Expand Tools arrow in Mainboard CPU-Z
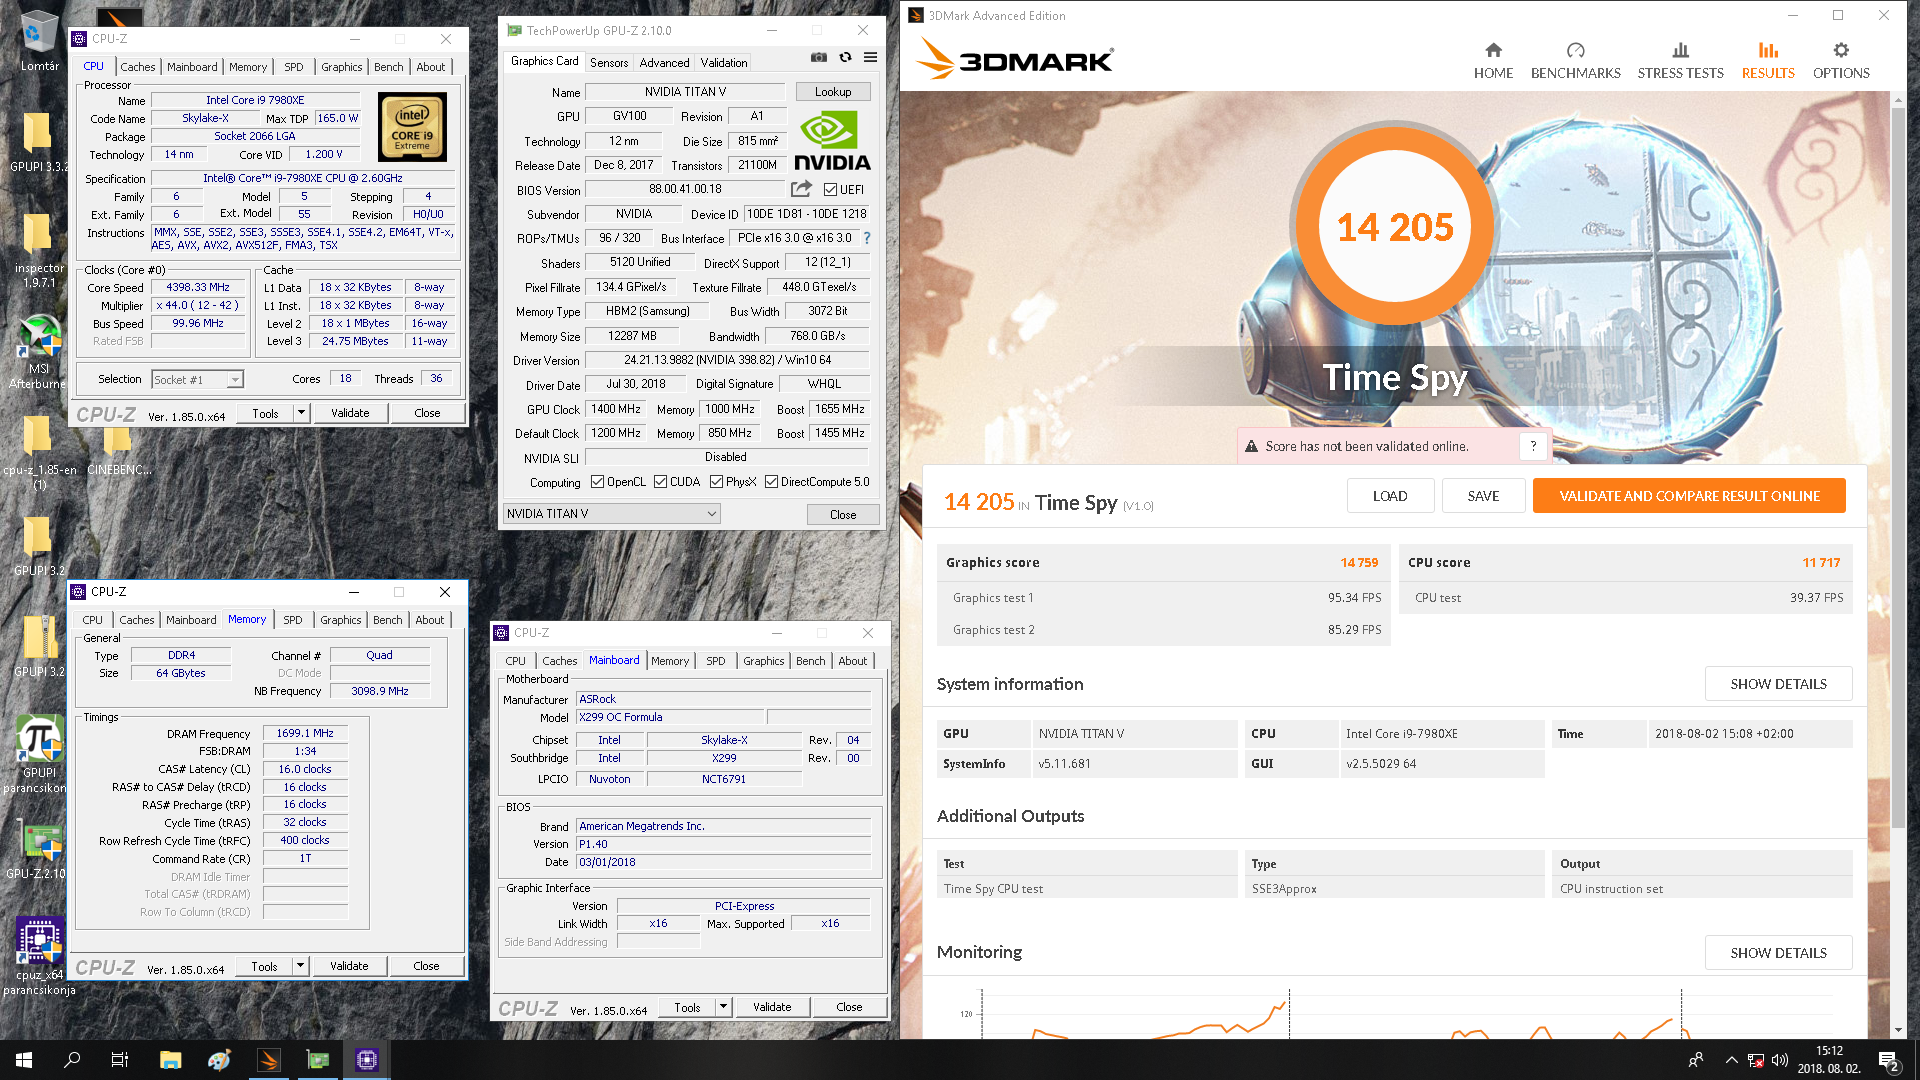The height and width of the screenshot is (1080, 1920). (x=723, y=1007)
